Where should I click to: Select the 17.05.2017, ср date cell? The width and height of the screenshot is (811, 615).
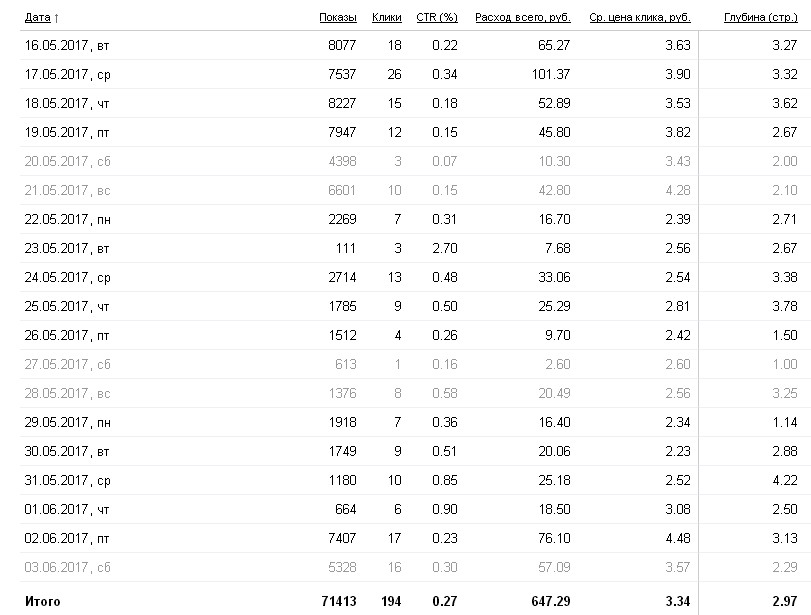[x=65, y=74]
